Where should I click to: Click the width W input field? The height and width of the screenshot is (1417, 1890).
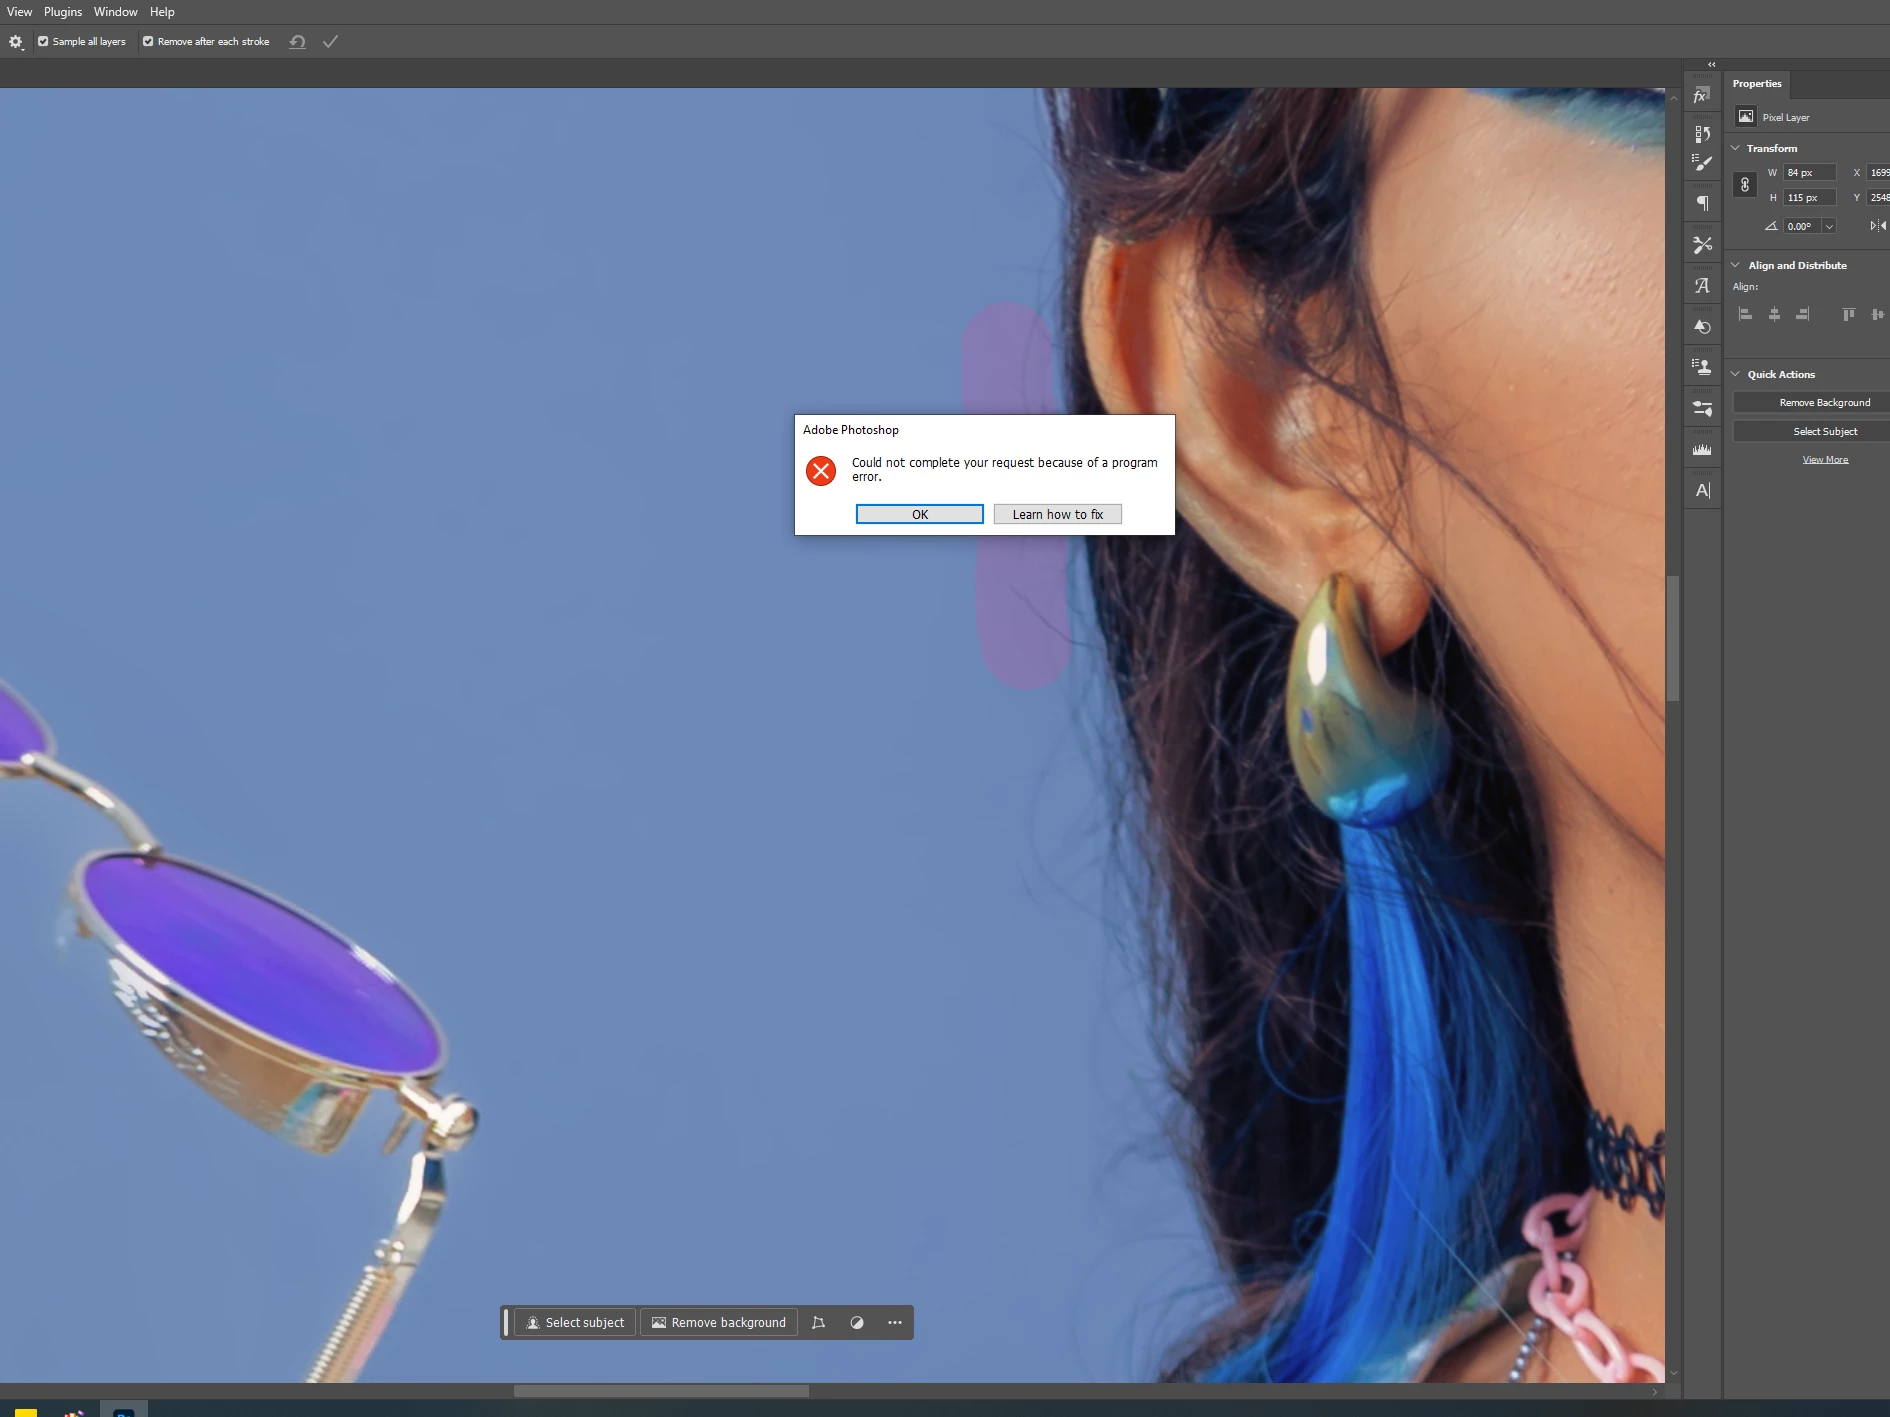(x=1809, y=173)
